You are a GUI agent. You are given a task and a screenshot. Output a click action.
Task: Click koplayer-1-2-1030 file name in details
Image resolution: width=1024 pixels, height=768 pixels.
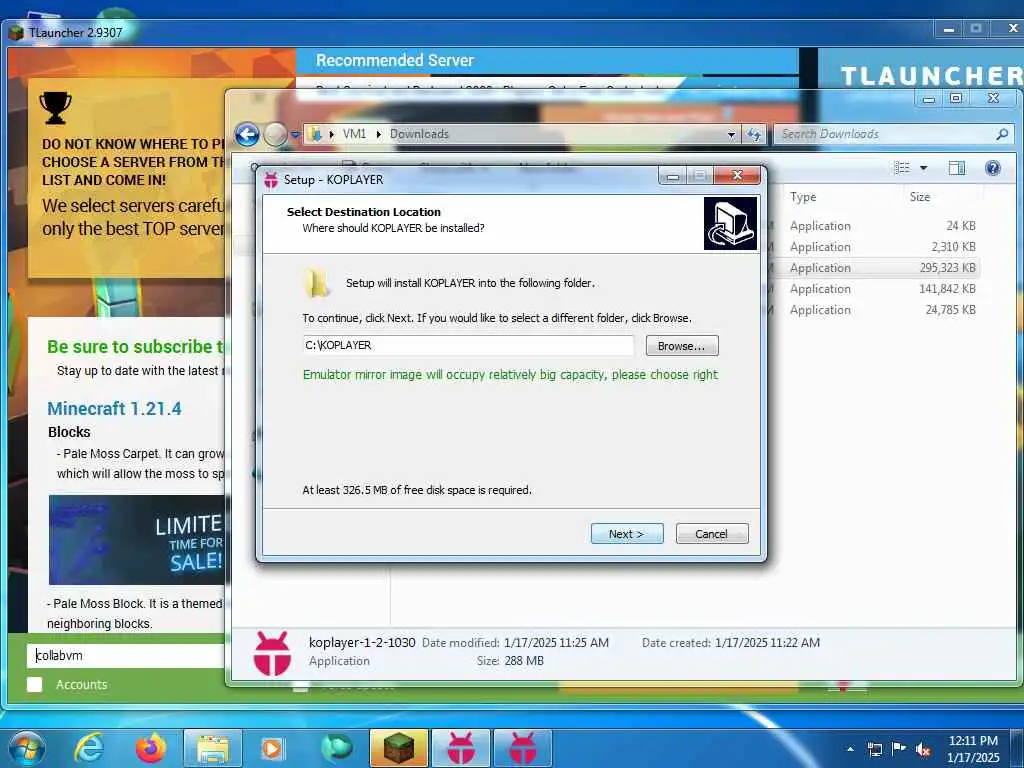click(362, 643)
